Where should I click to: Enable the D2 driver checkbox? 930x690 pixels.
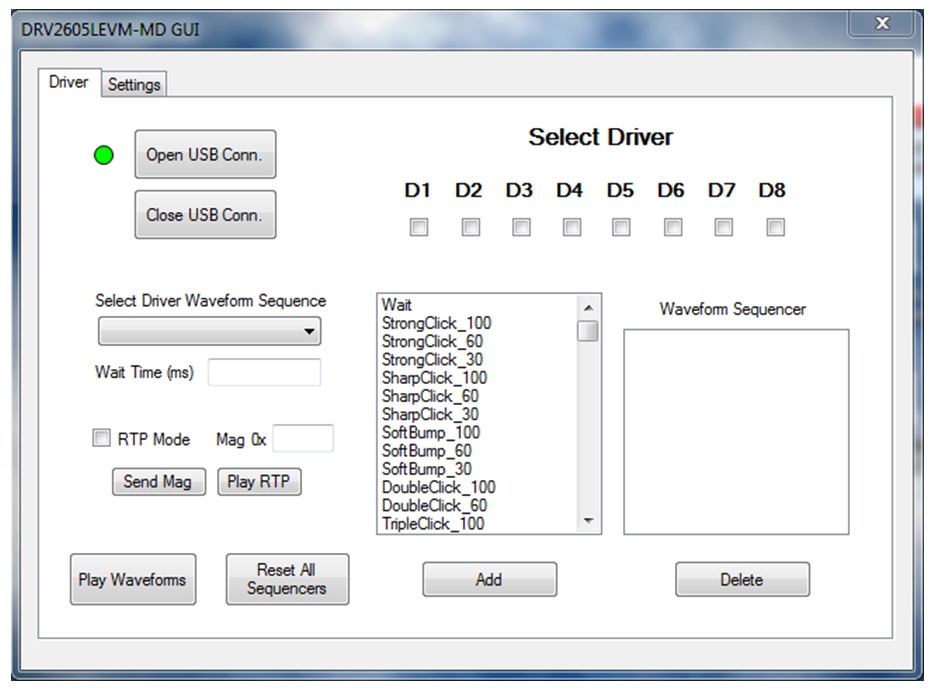(x=470, y=227)
